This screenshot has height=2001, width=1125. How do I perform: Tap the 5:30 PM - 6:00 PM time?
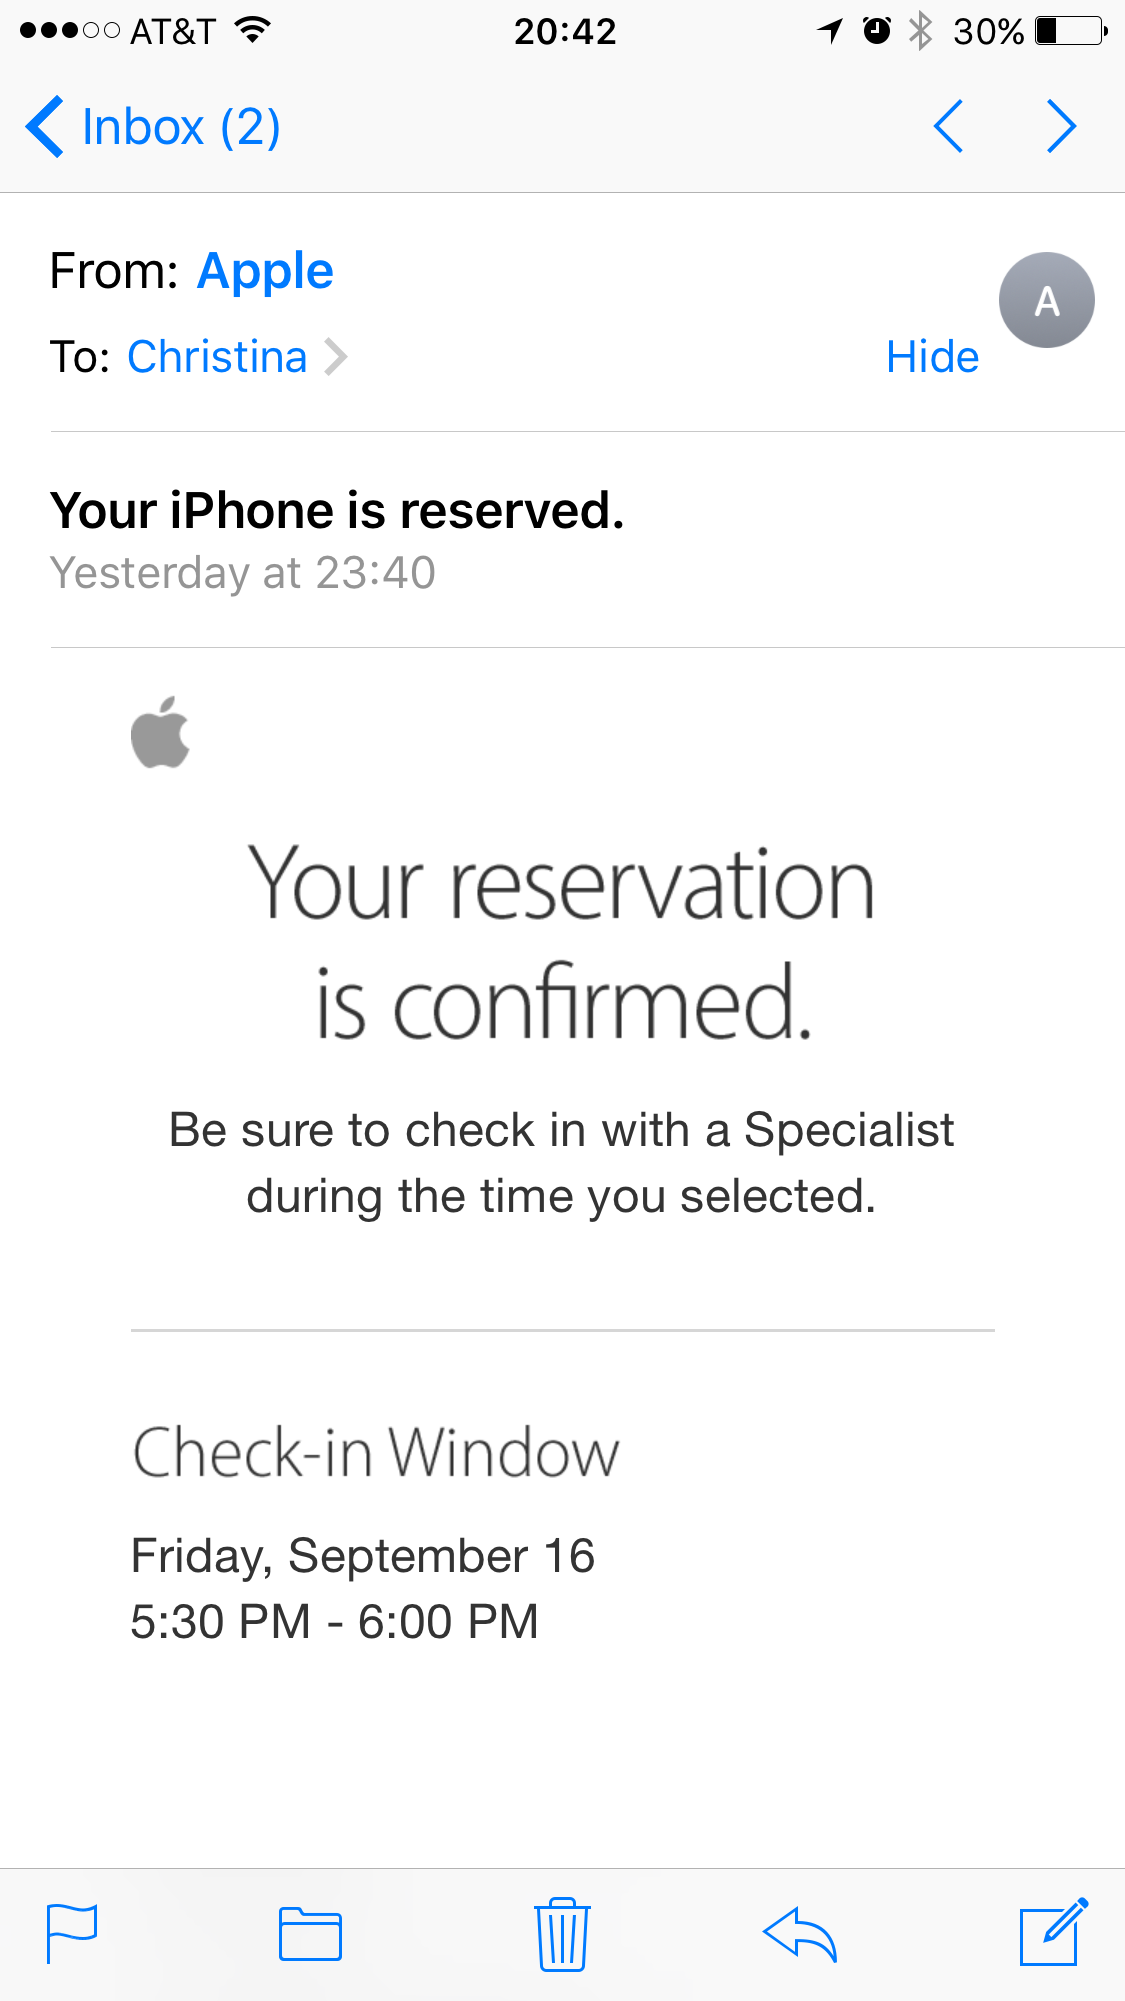pyautogui.click(x=335, y=1622)
